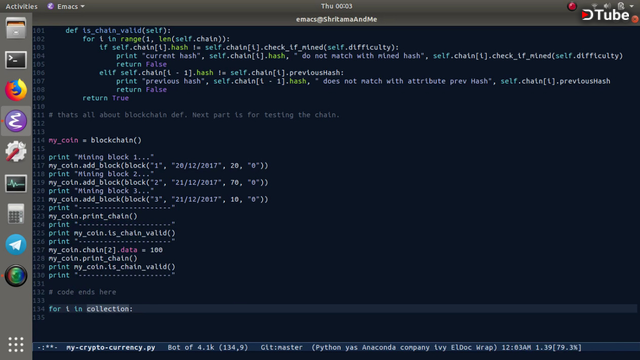
Task: Click buffer name my-crypto-currency.py in mode line
Action: point(111,347)
